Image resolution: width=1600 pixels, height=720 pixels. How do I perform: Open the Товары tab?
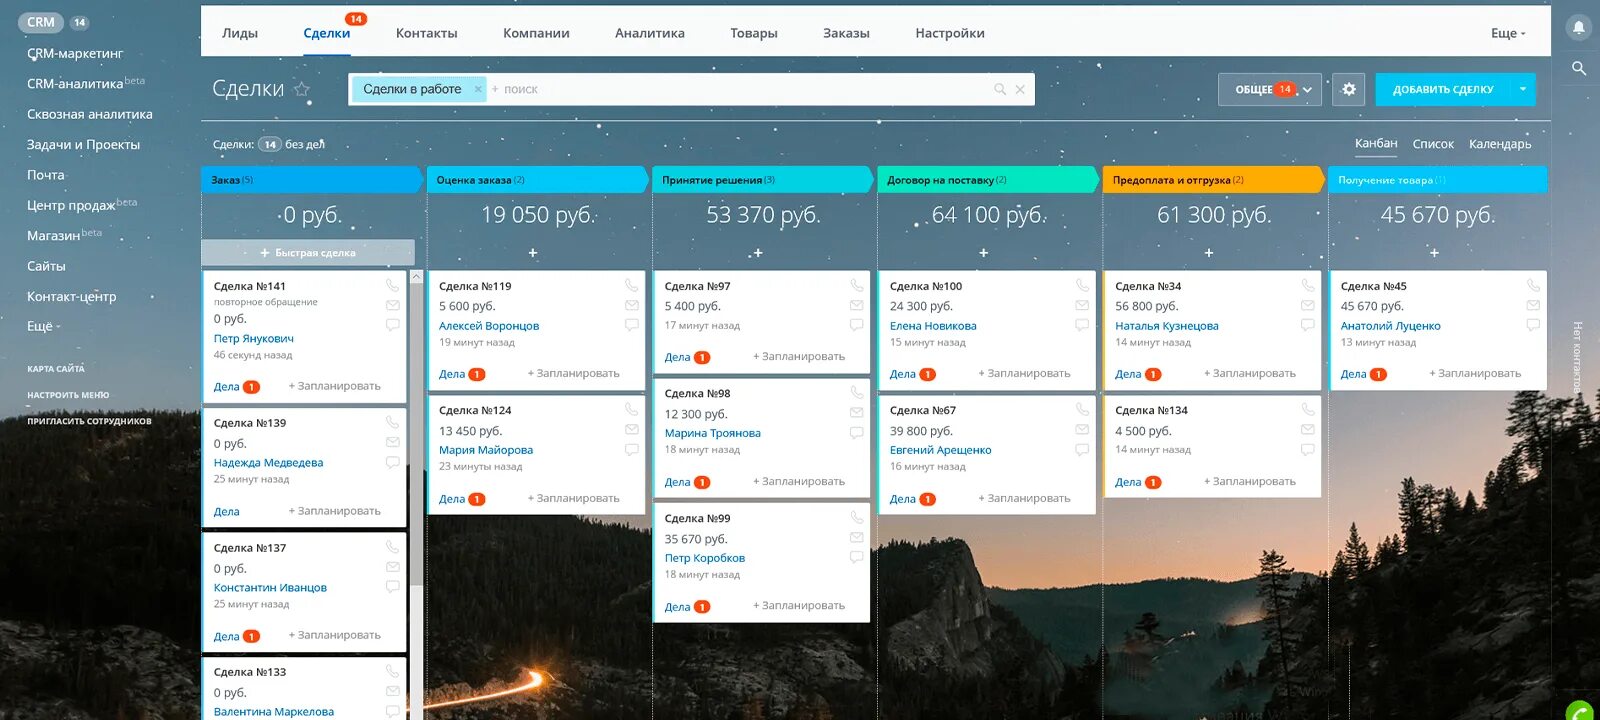pyautogui.click(x=754, y=33)
